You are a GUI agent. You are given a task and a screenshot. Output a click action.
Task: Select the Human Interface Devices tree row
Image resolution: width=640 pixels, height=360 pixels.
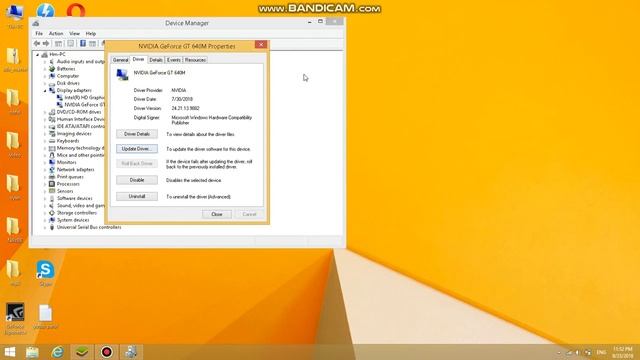tap(76, 119)
